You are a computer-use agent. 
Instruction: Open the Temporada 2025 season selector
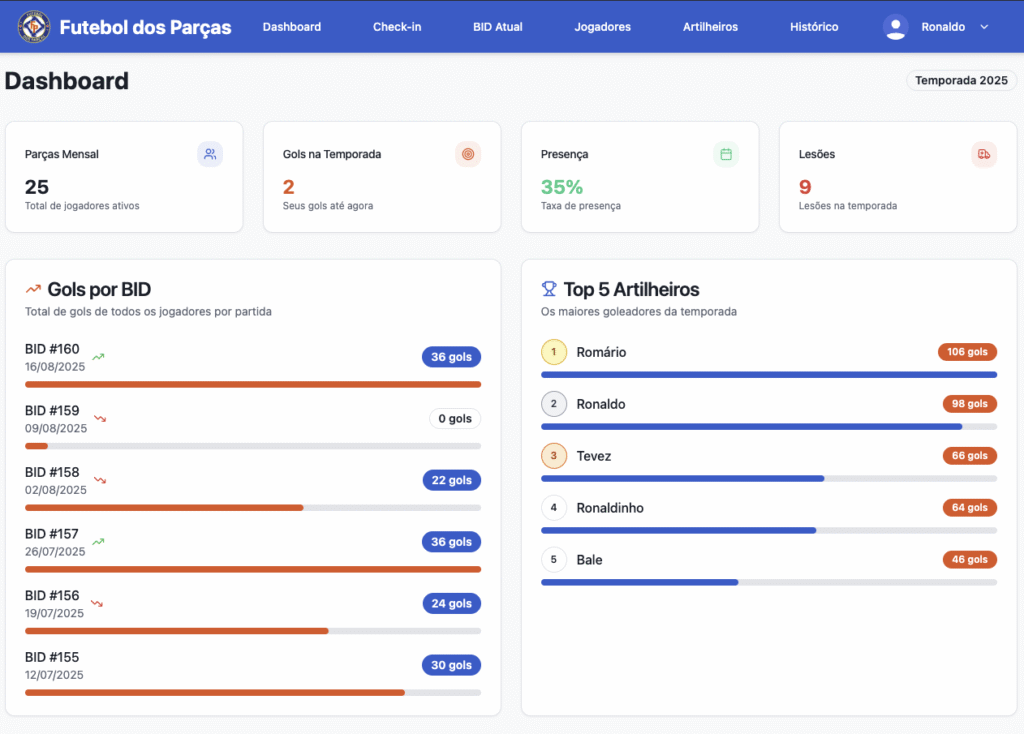tap(961, 80)
